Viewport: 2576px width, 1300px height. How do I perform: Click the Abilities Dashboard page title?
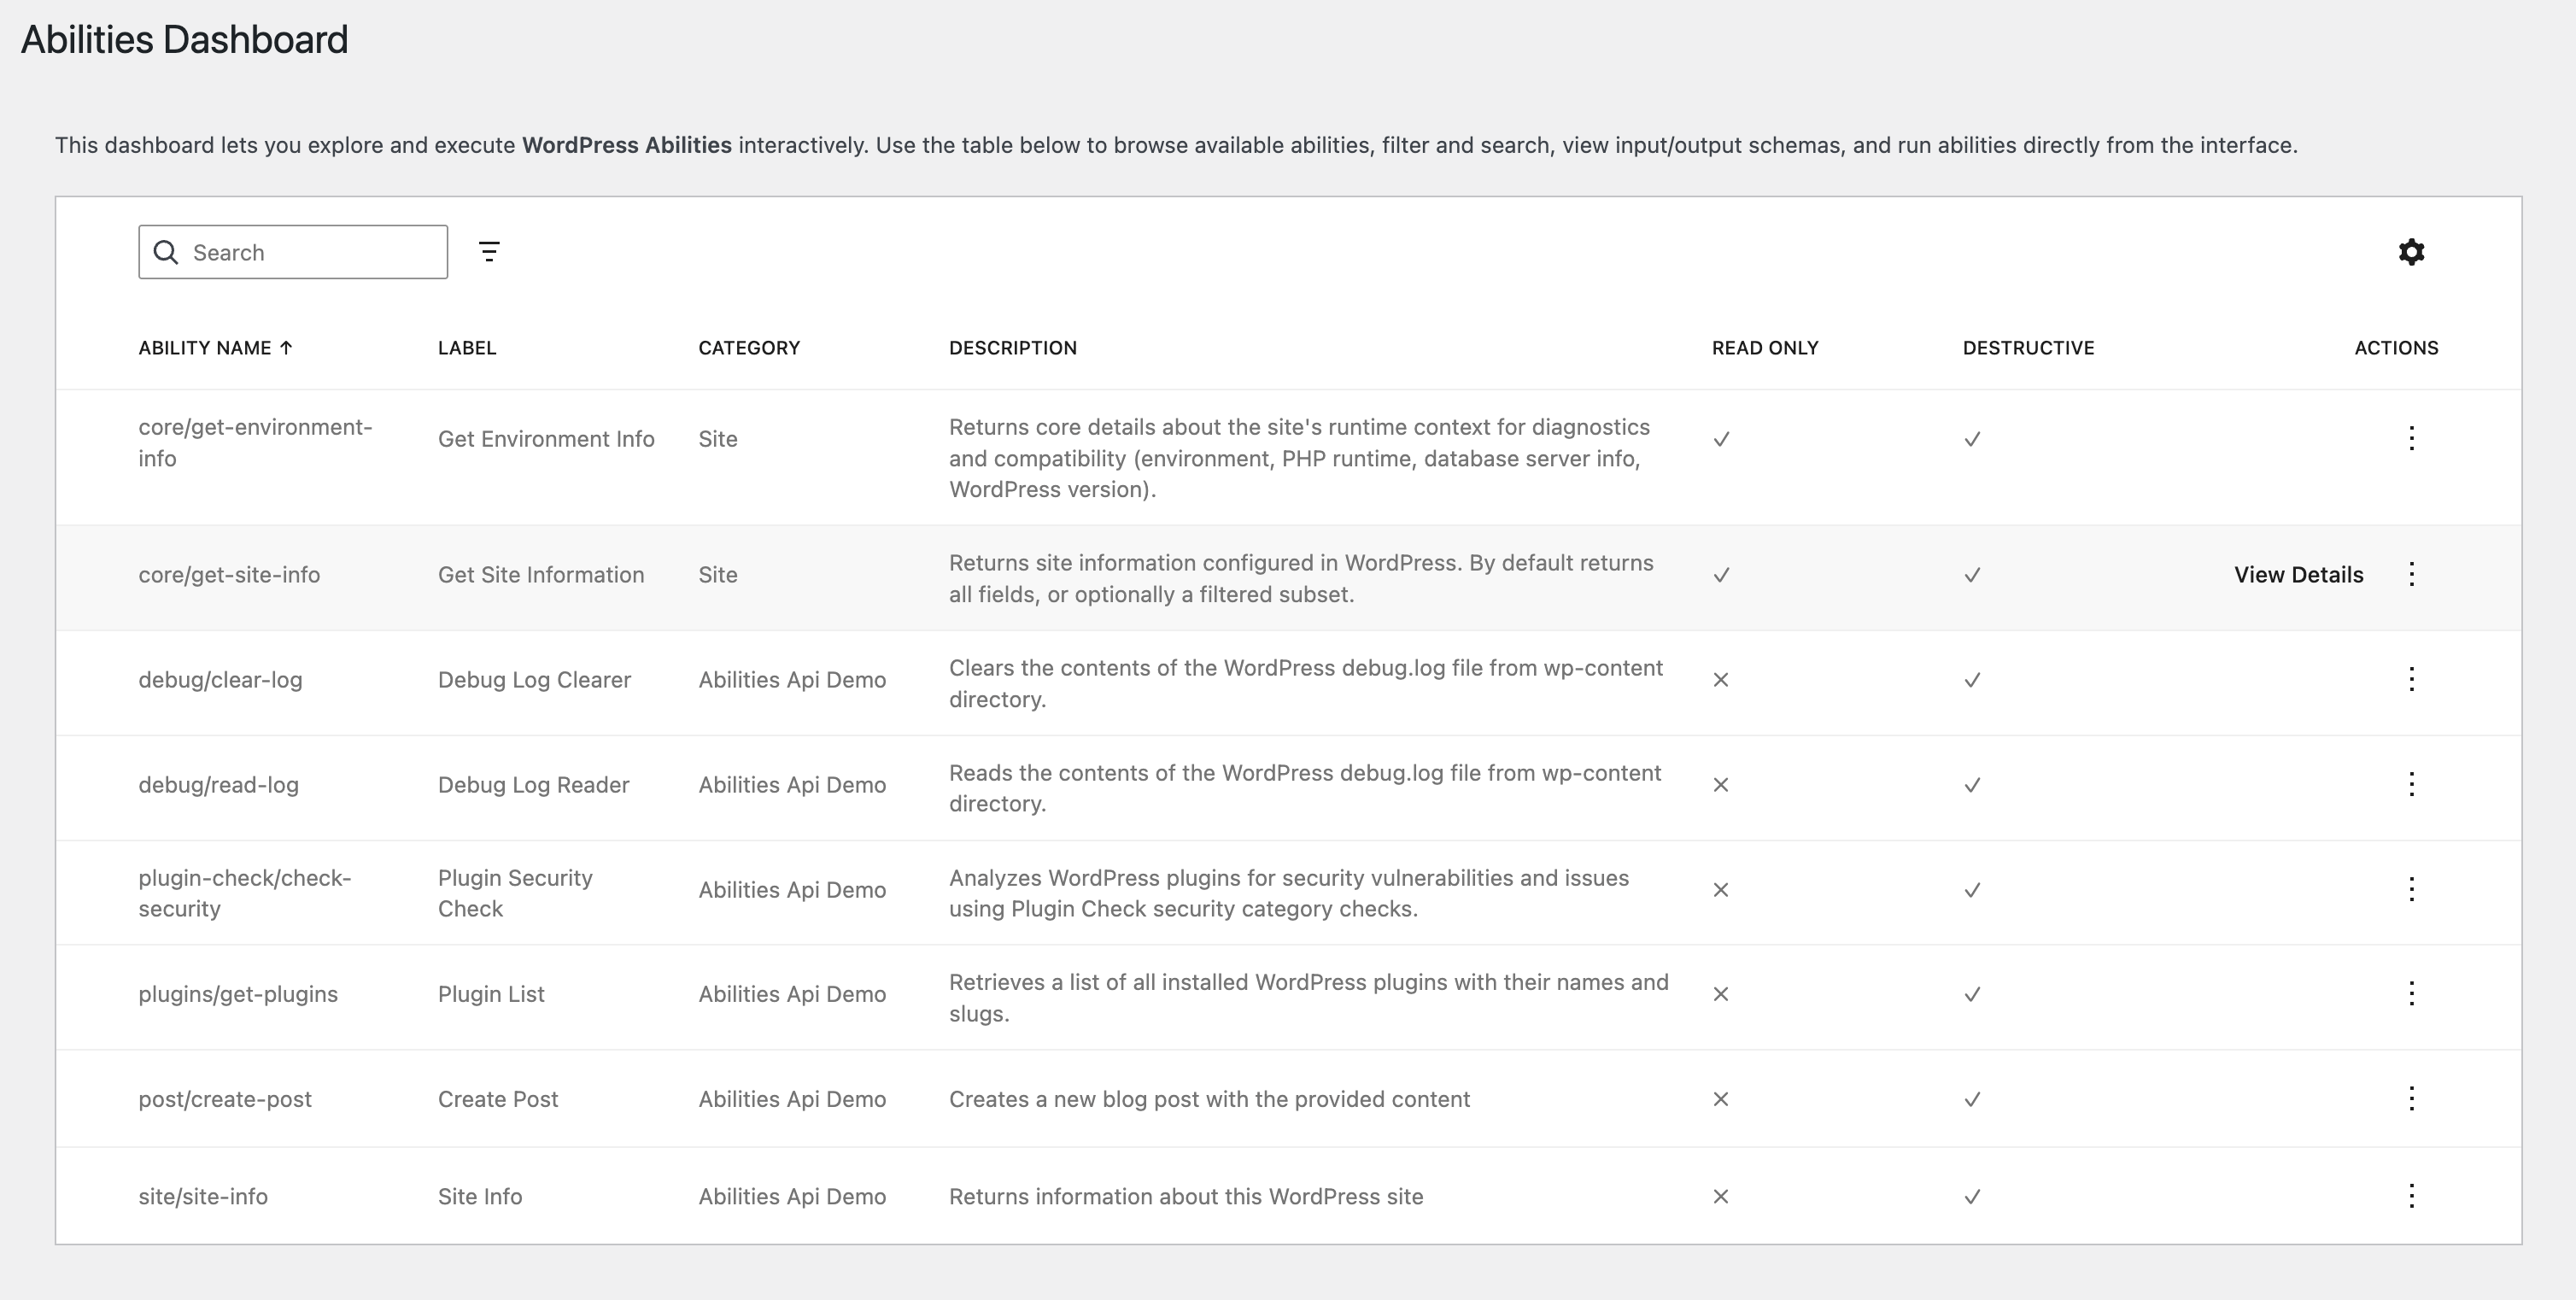[185, 40]
